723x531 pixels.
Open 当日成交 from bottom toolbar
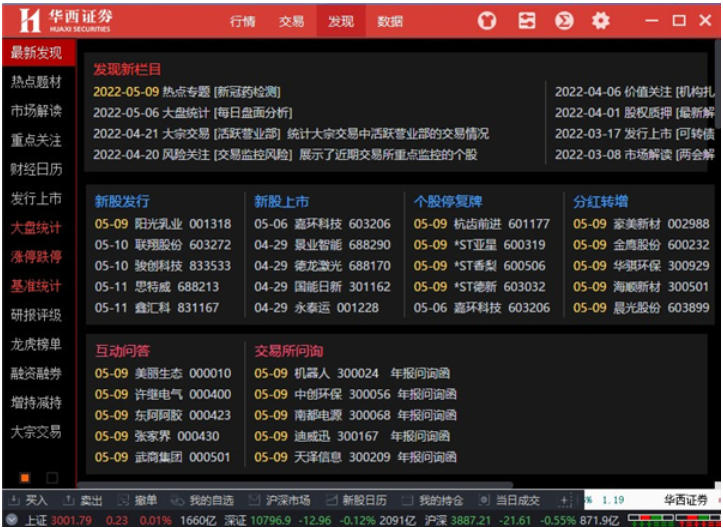click(510, 500)
